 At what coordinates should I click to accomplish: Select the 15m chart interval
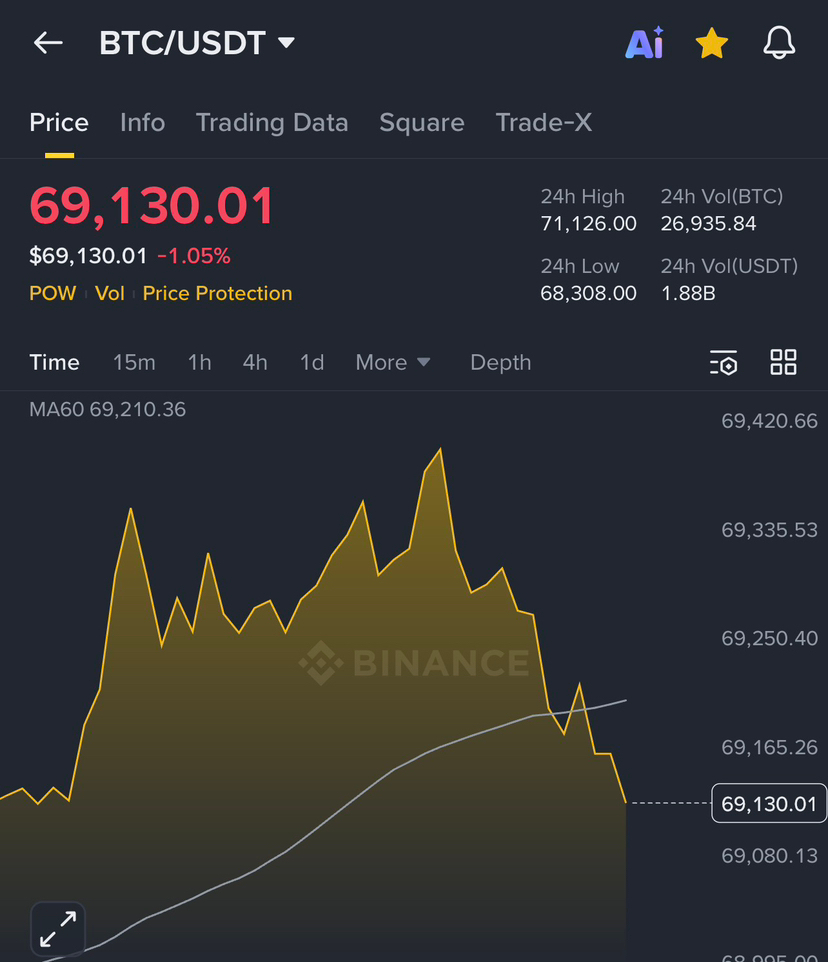[x=134, y=363]
